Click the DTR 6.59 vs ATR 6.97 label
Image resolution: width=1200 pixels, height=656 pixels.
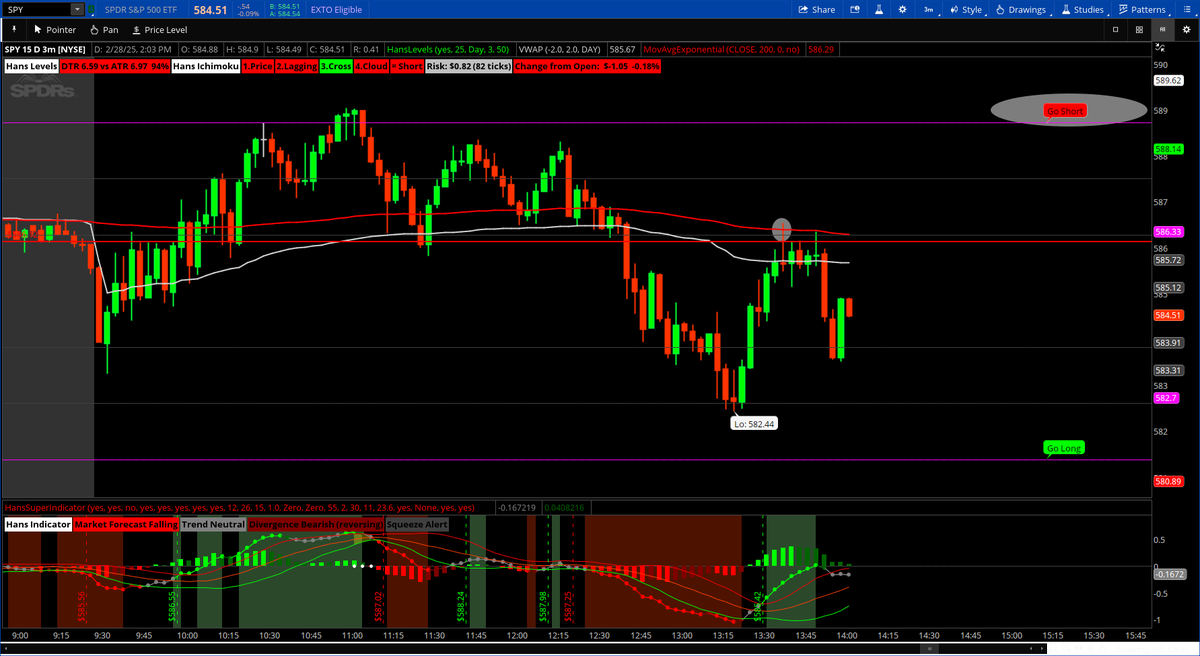click(115, 66)
